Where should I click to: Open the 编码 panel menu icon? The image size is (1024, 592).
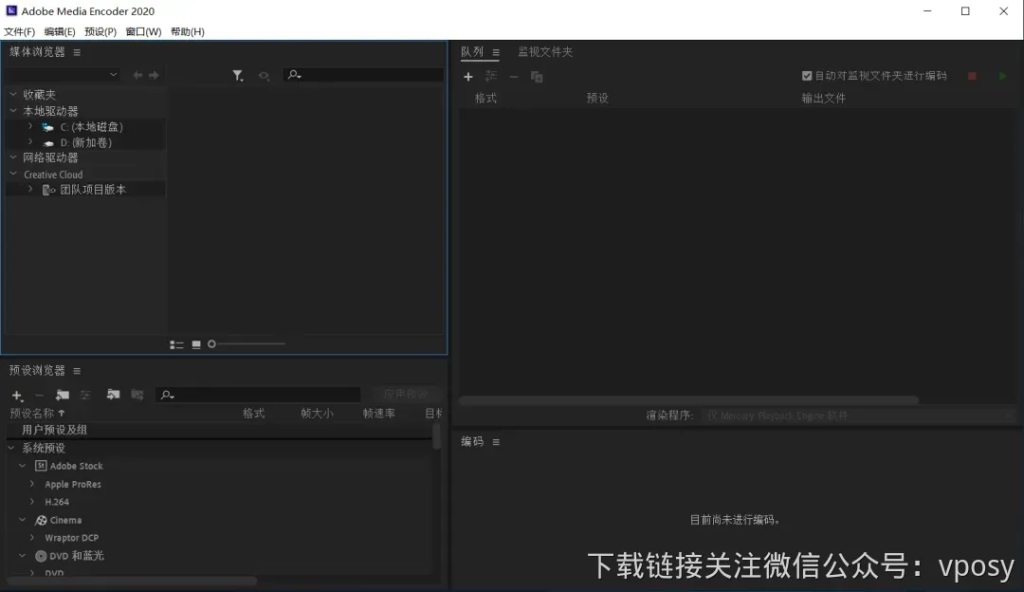point(496,442)
